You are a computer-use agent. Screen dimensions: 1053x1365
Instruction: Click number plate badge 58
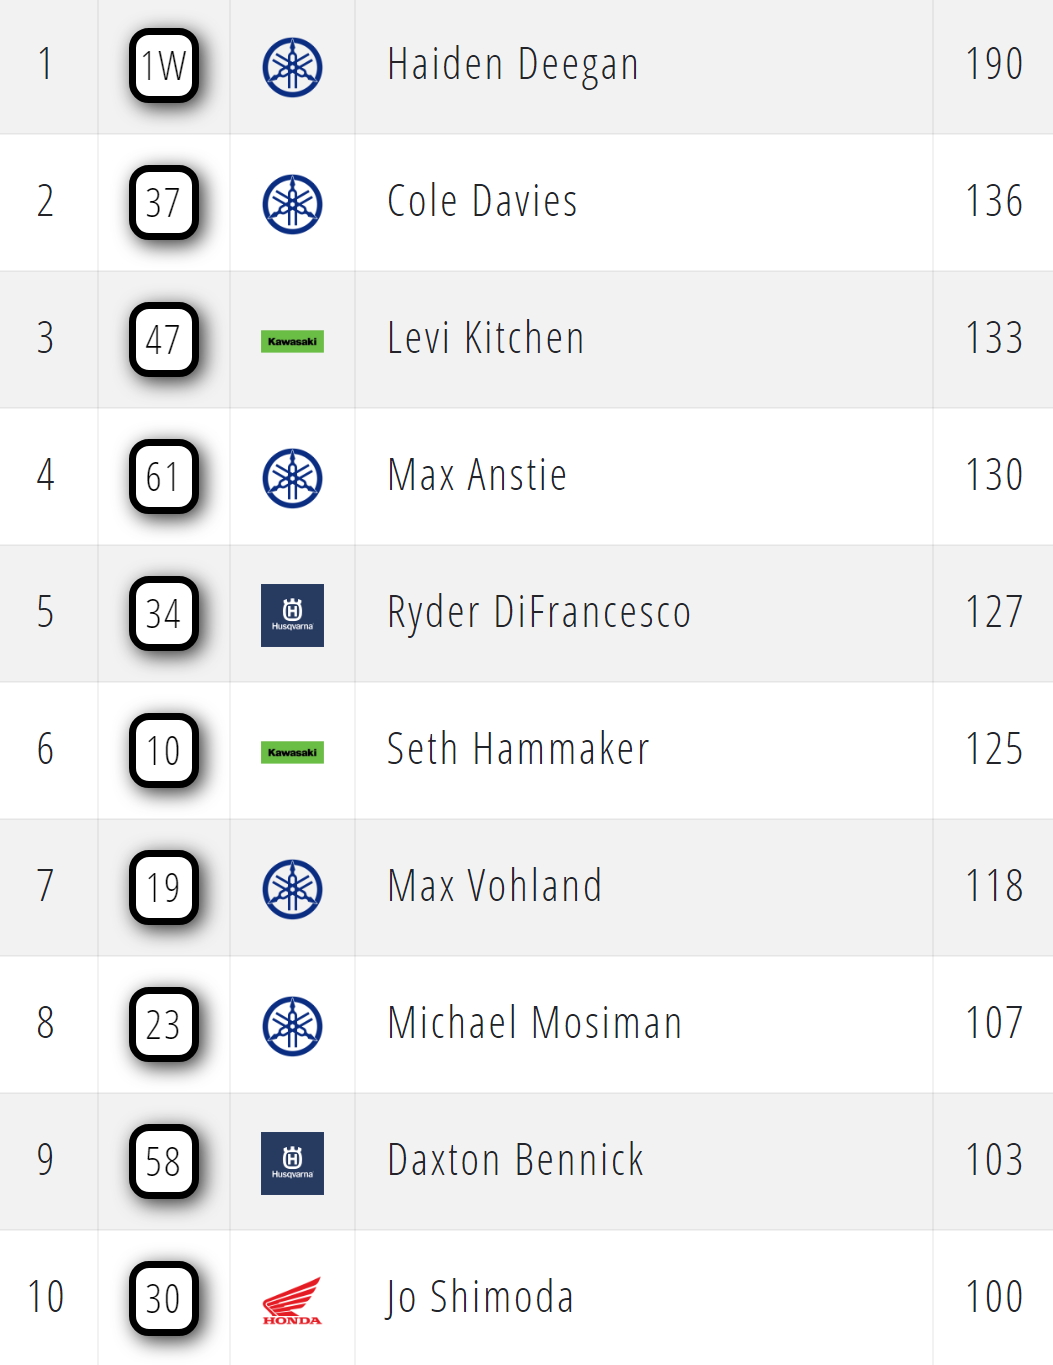coord(164,1162)
